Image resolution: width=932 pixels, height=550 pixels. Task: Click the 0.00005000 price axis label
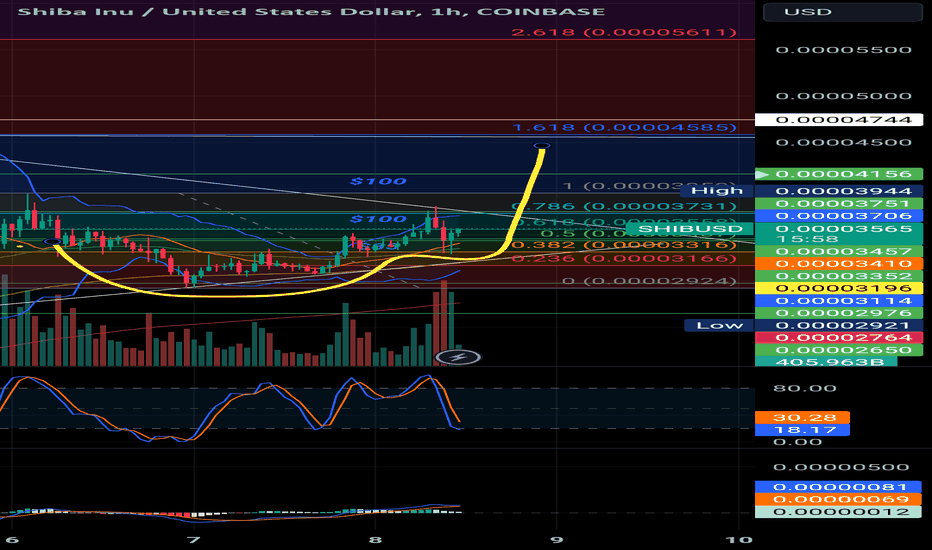point(843,96)
